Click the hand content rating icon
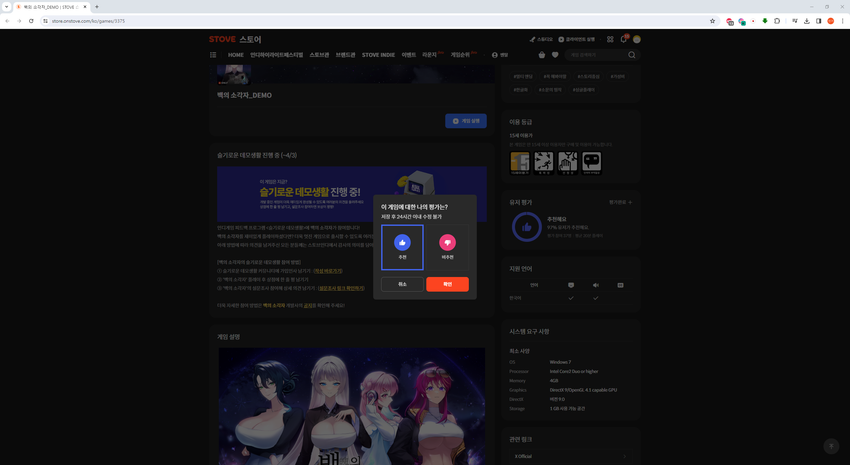The image size is (850, 465). pyautogui.click(x=568, y=163)
